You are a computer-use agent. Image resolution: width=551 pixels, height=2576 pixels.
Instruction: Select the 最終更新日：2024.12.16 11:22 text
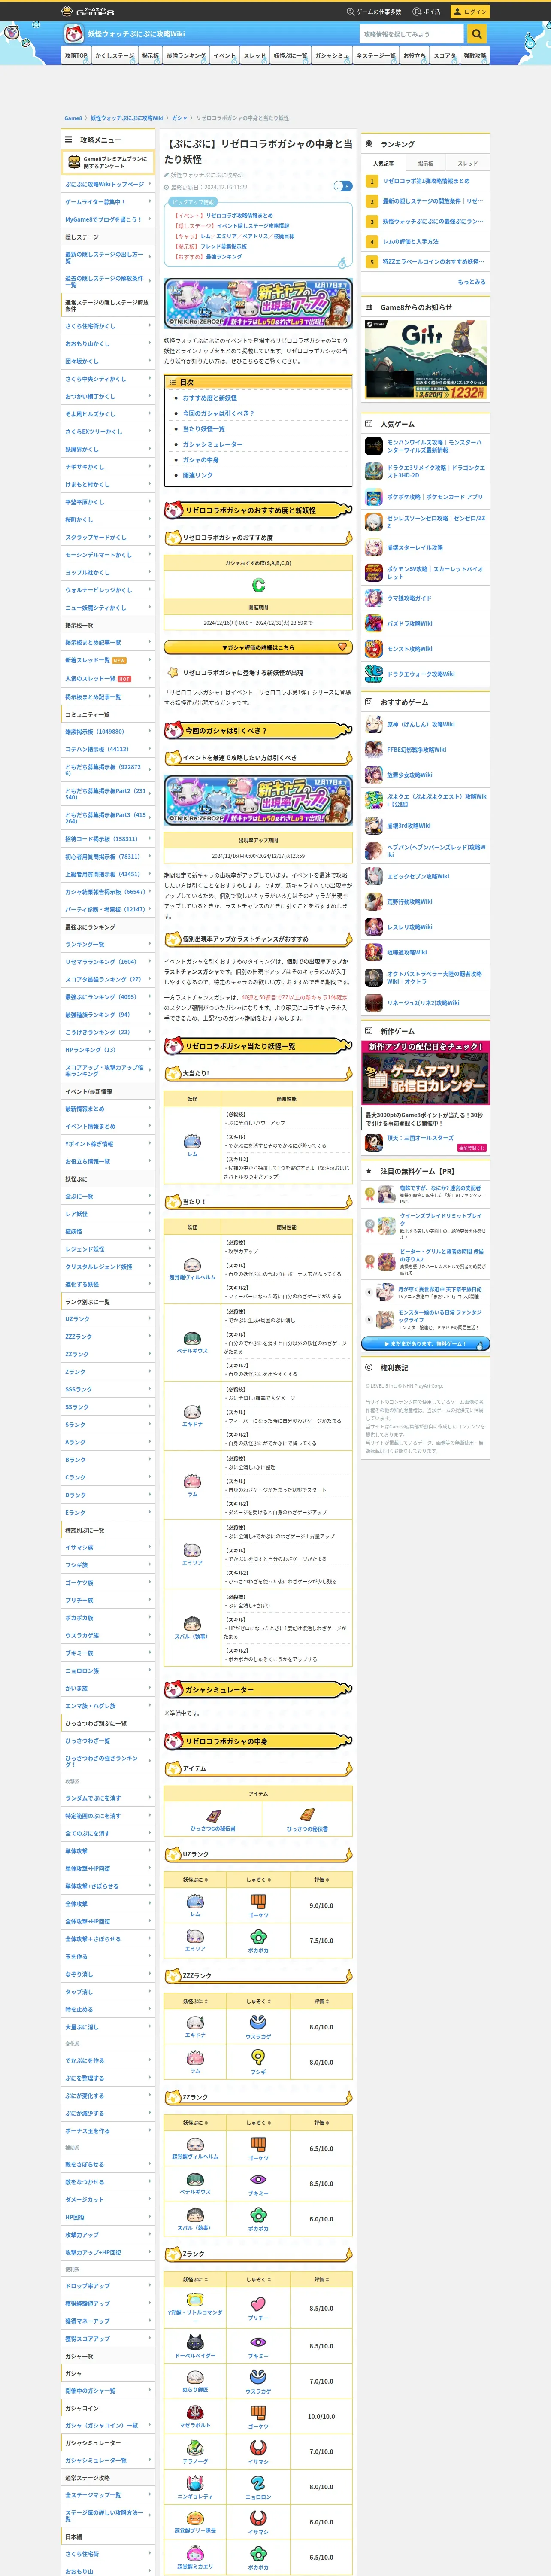[208, 187]
